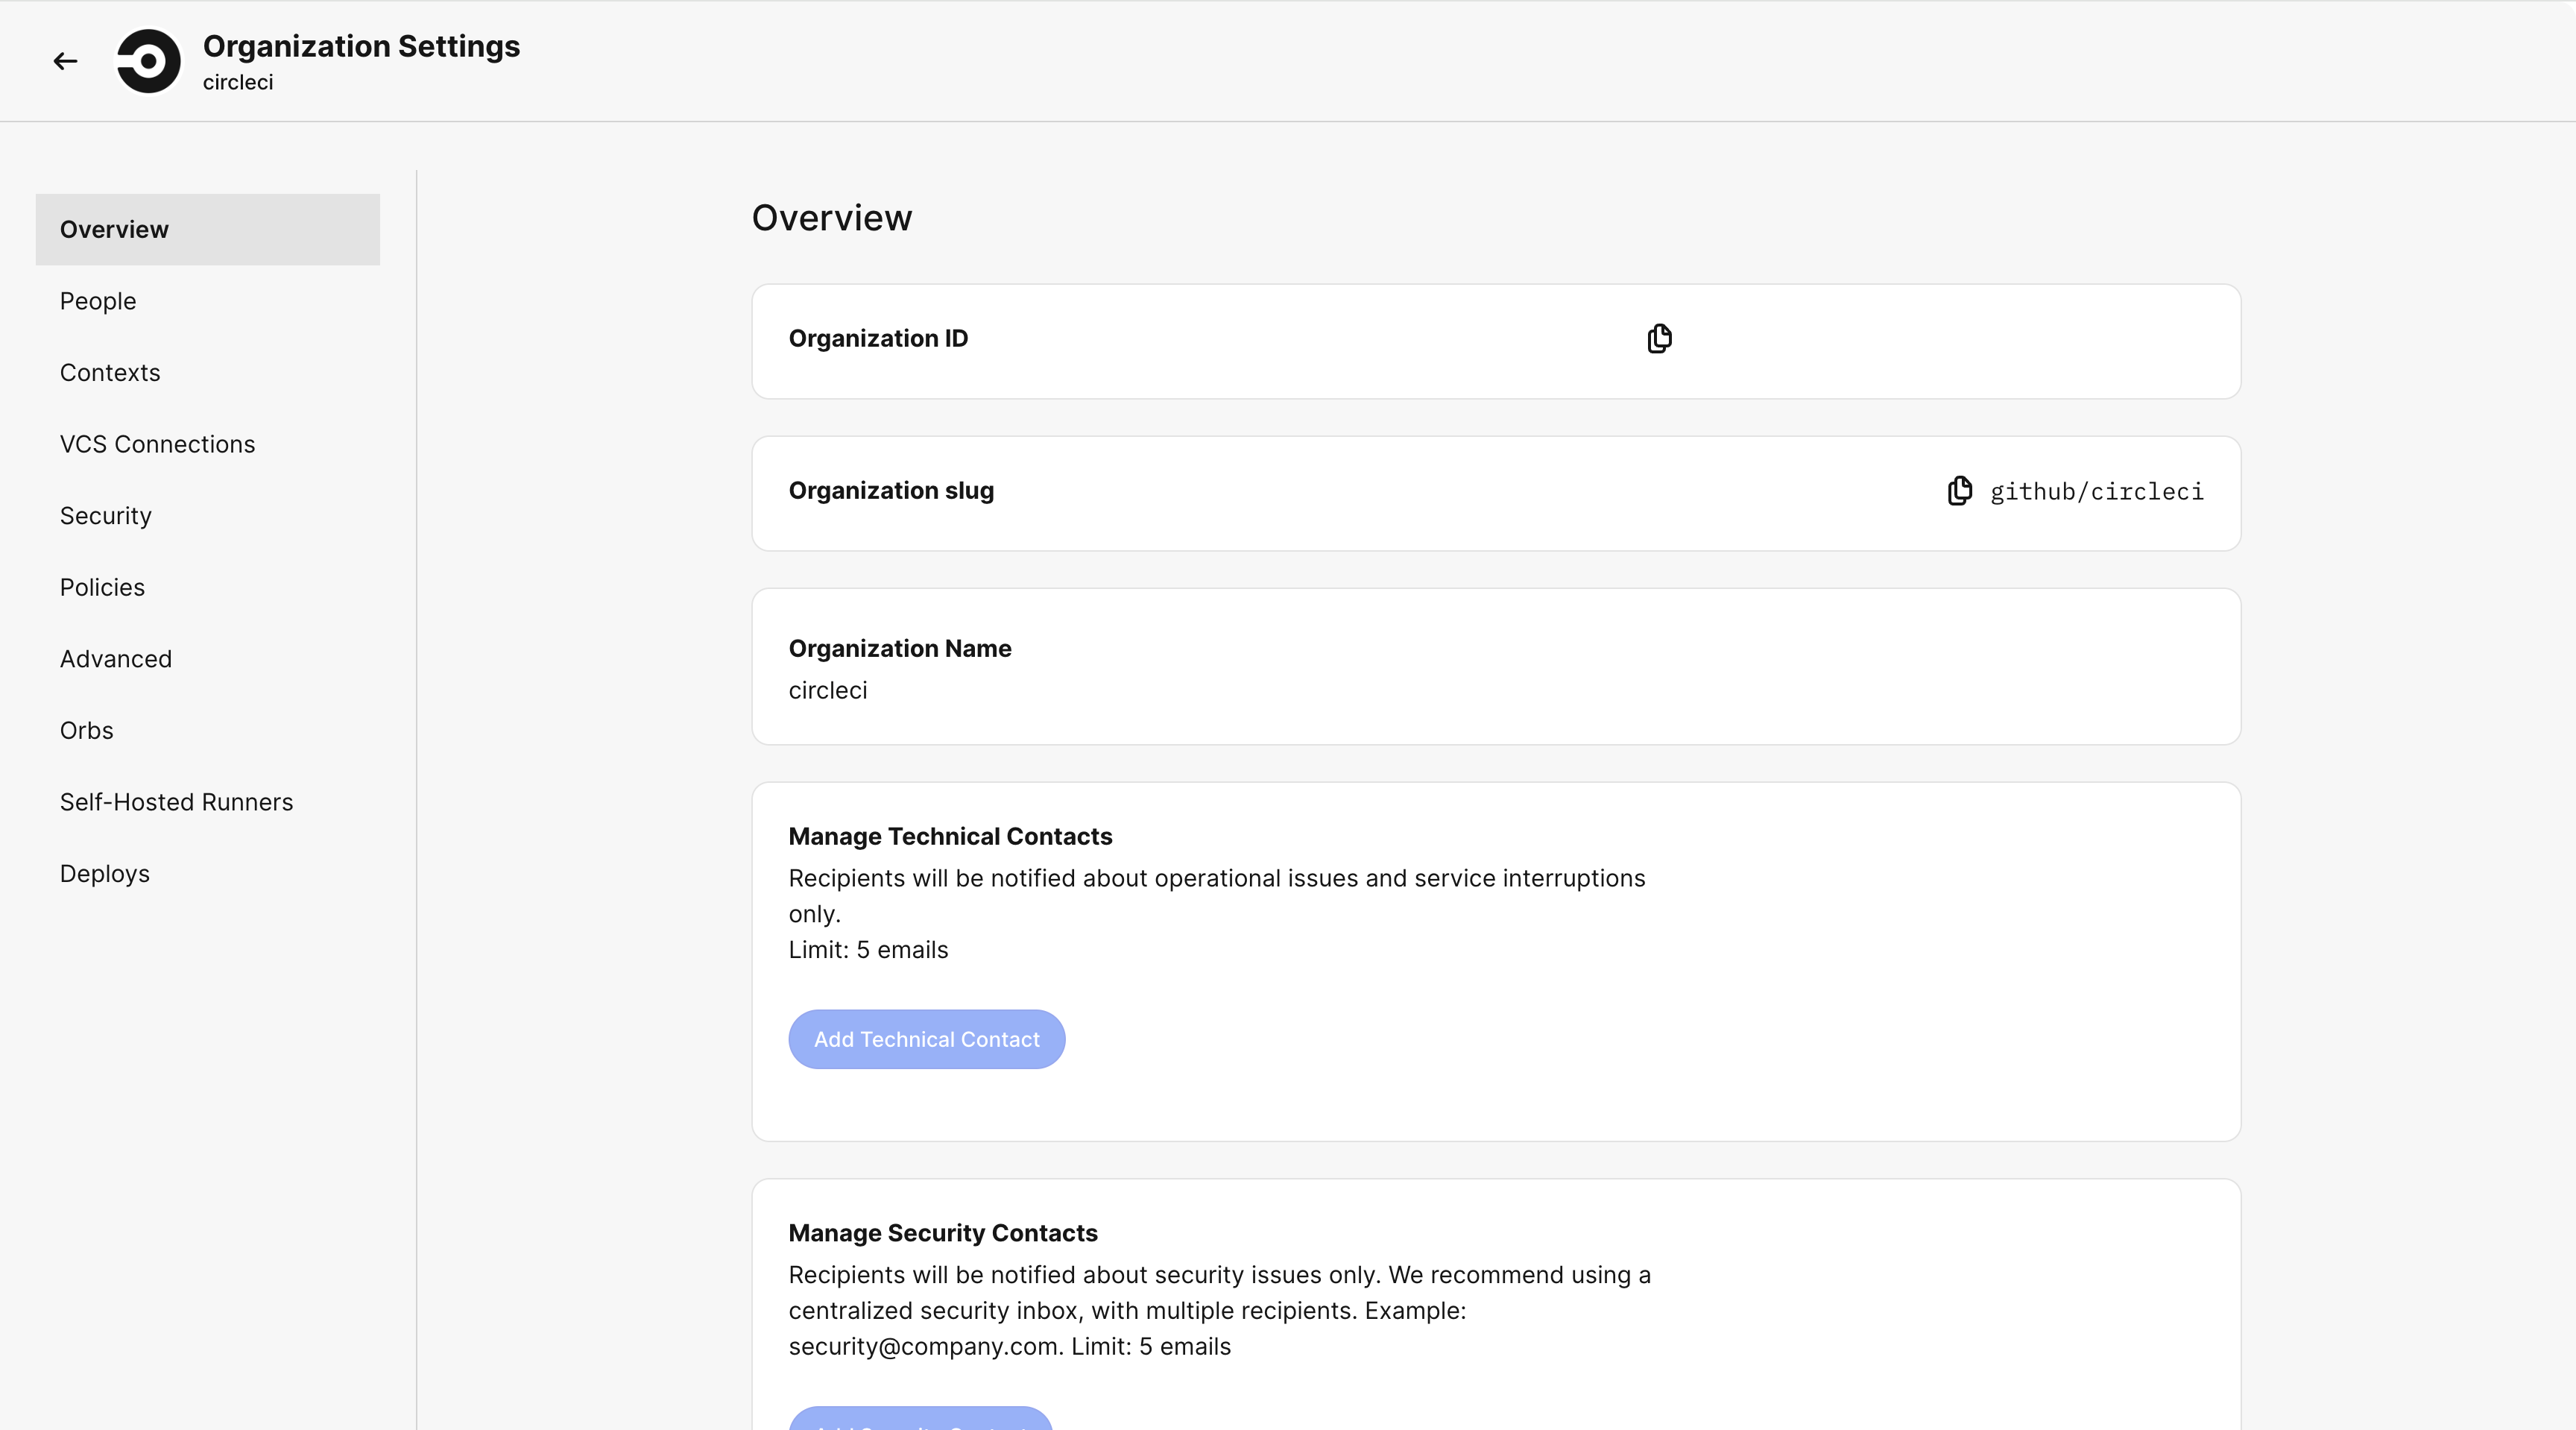Select VCS Connections
Viewport: 2576px width, 1430px height.
click(157, 444)
